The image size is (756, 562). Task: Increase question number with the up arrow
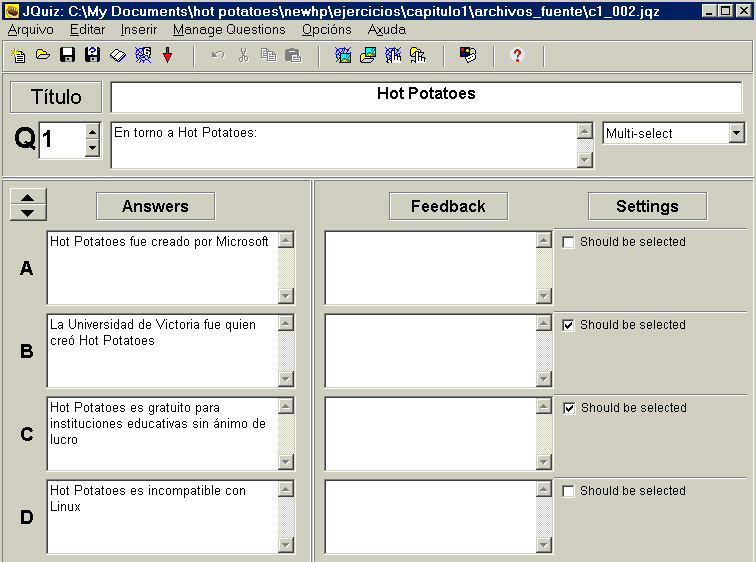click(x=92, y=131)
